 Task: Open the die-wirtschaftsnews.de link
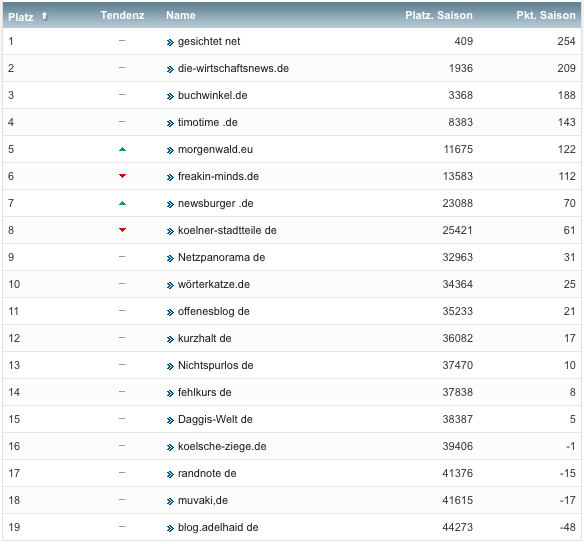tap(233, 69)
